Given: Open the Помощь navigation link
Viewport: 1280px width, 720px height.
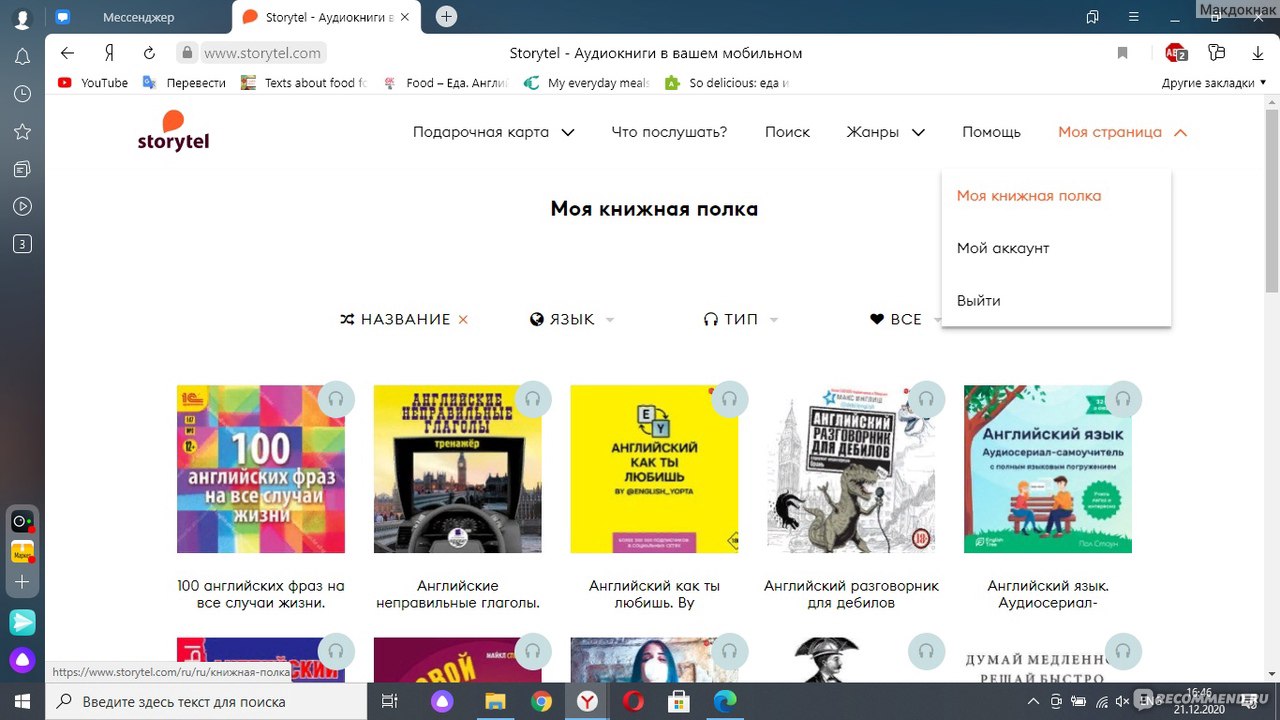Looking at the screenshot, I should point(991,132).
